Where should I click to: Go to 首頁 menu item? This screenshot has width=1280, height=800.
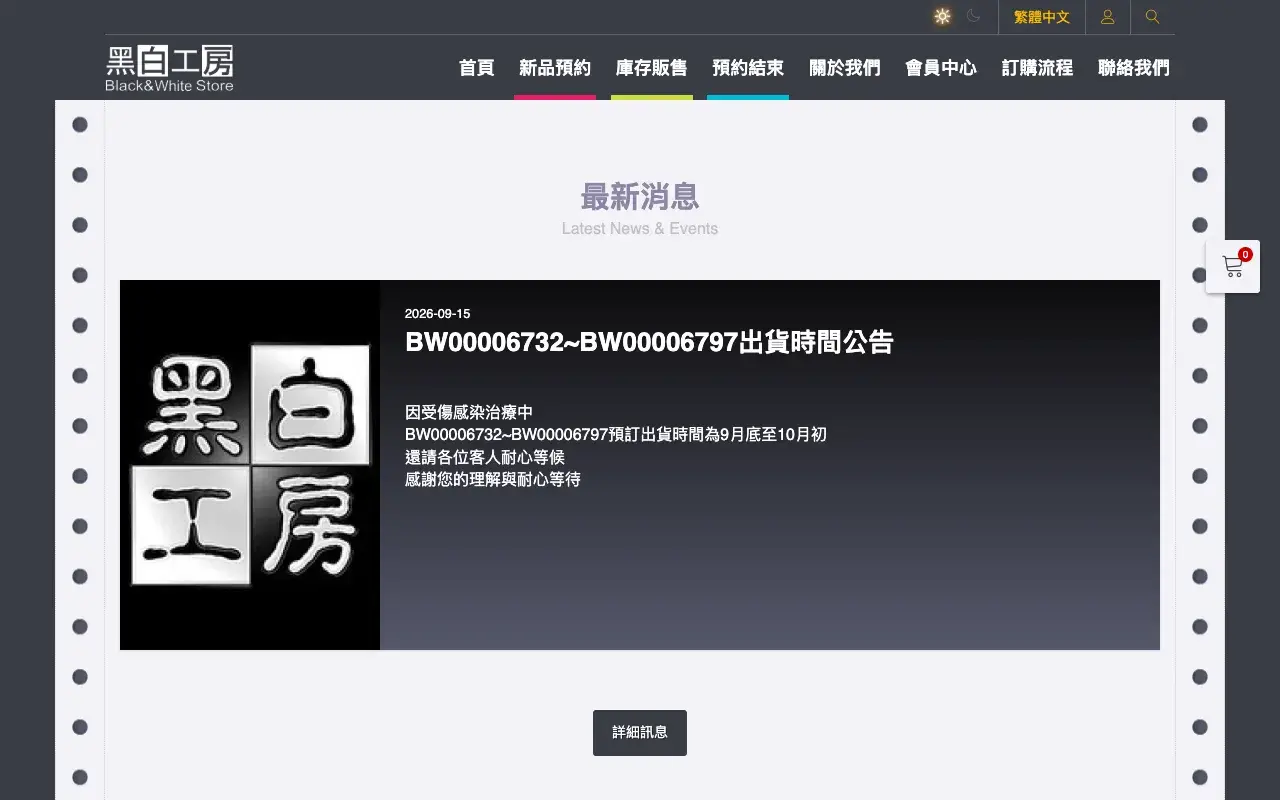pos(477,68)
